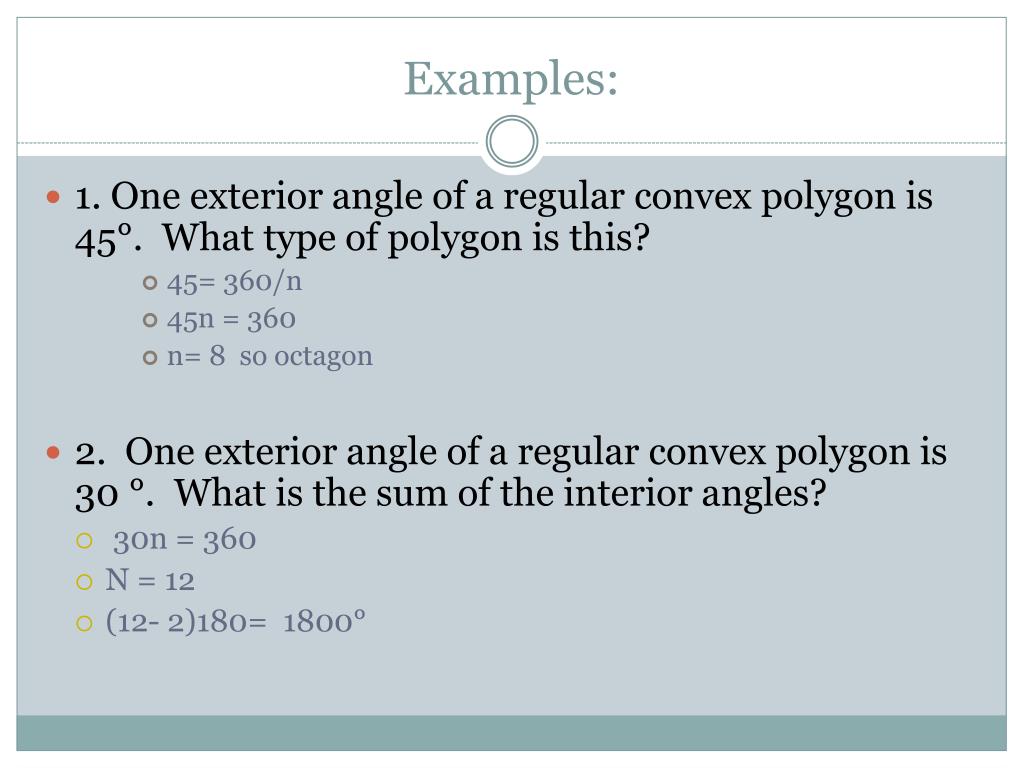Click question 1 about the 45° exterior angle
The width and height of the screenshot is (1024, 768).
[504, 217]
